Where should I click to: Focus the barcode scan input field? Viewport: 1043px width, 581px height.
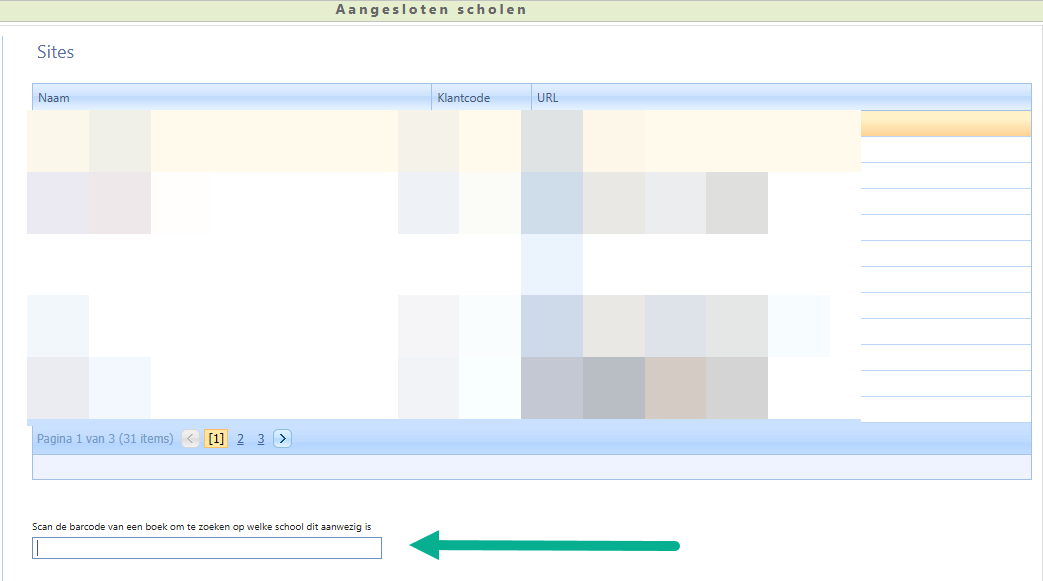207,548
